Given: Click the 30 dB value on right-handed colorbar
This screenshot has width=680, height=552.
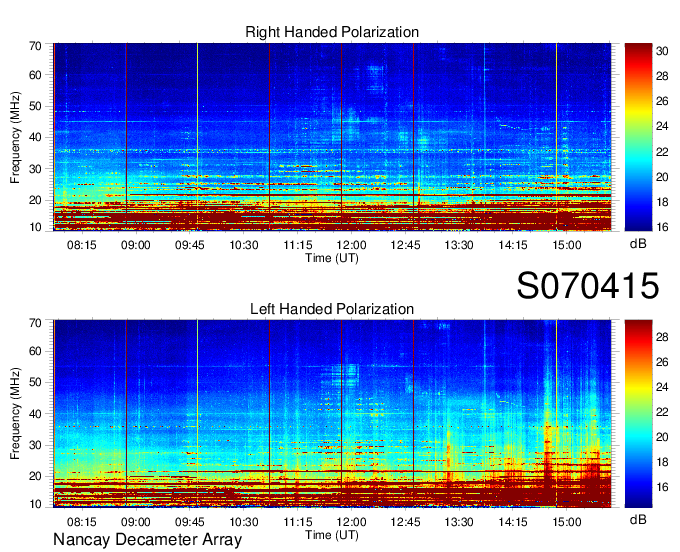Looking at the screenshot, I should (662, 51).
